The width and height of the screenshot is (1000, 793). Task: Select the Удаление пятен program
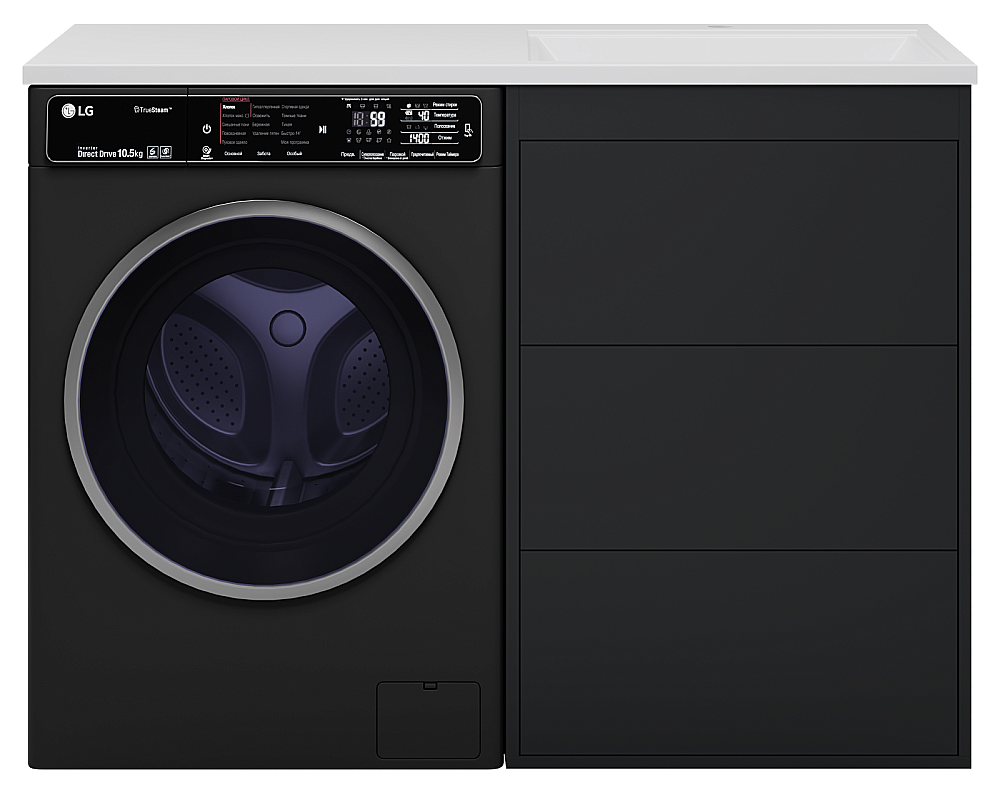click(x=266, y=133)
